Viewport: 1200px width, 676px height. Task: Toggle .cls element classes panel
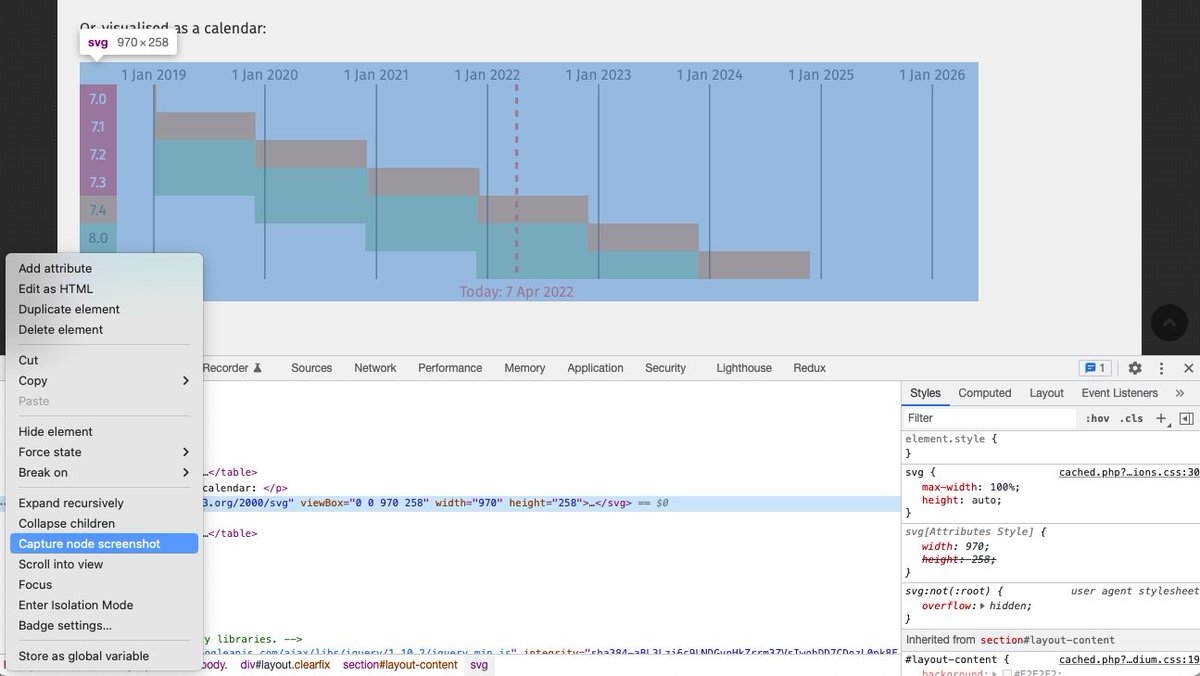pyautogui.click(x=1132, y=418)
